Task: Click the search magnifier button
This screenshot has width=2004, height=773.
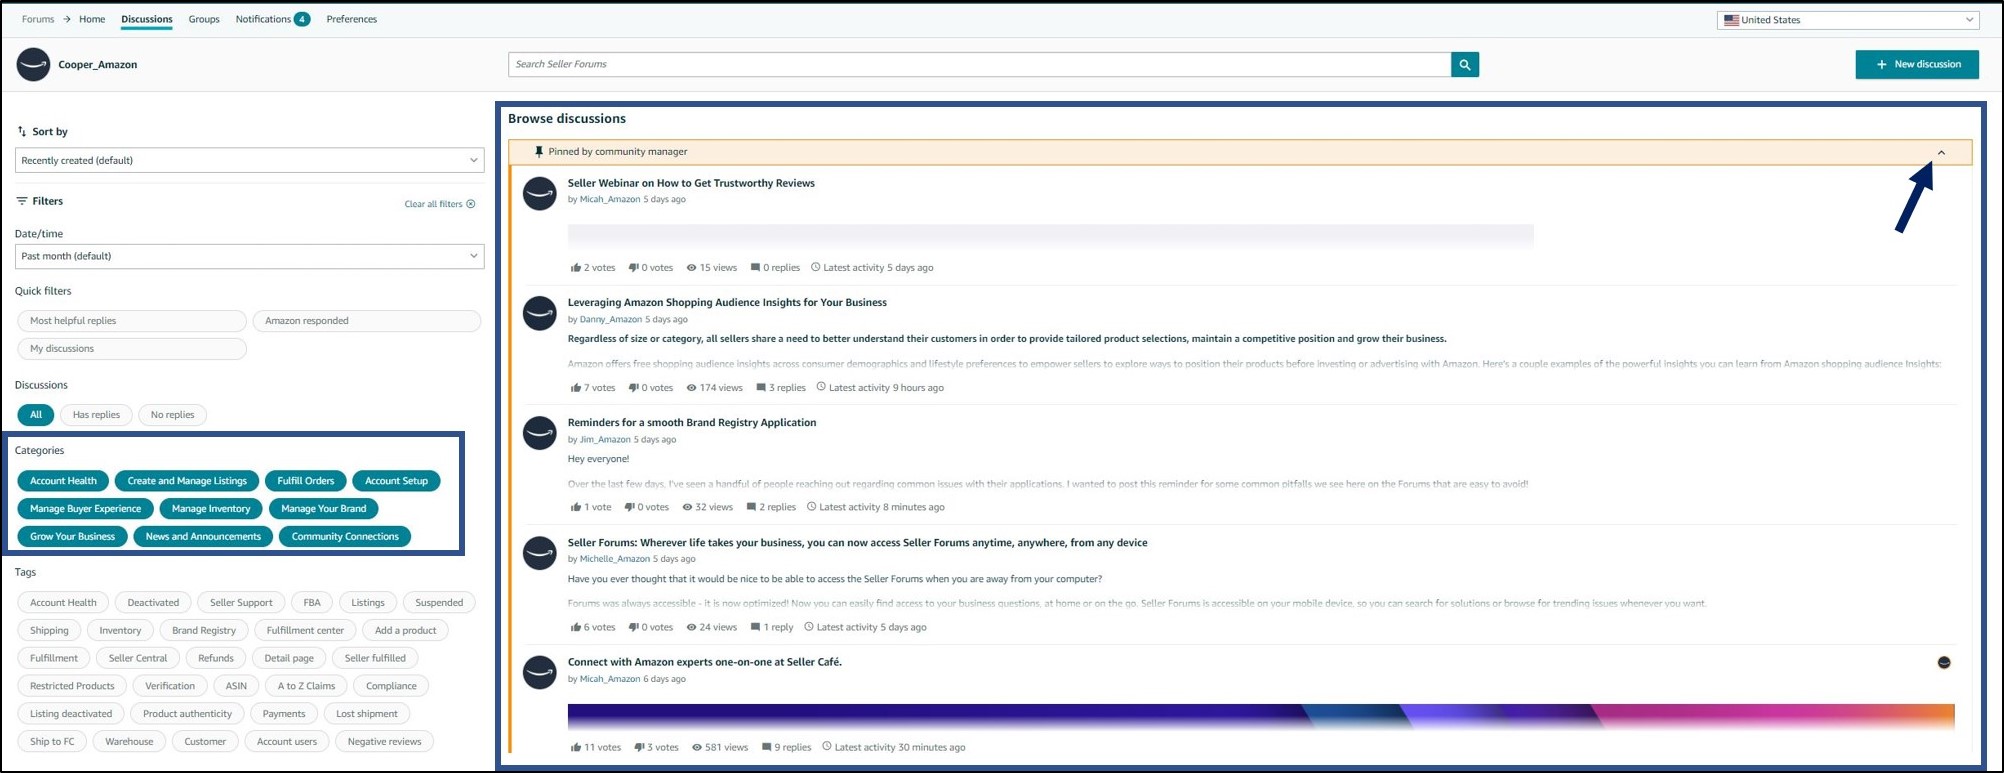Action: click(x=1465, y=64)
